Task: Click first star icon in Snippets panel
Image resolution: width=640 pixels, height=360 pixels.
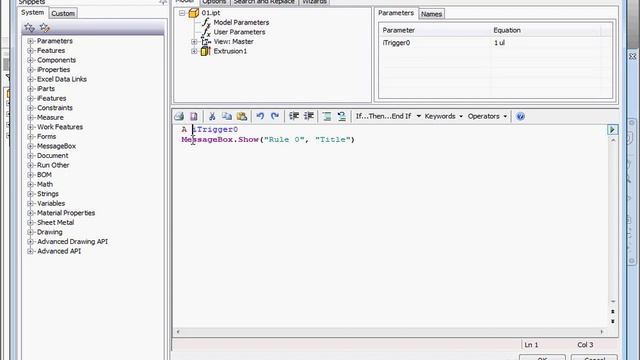Action: coord(29,28)
